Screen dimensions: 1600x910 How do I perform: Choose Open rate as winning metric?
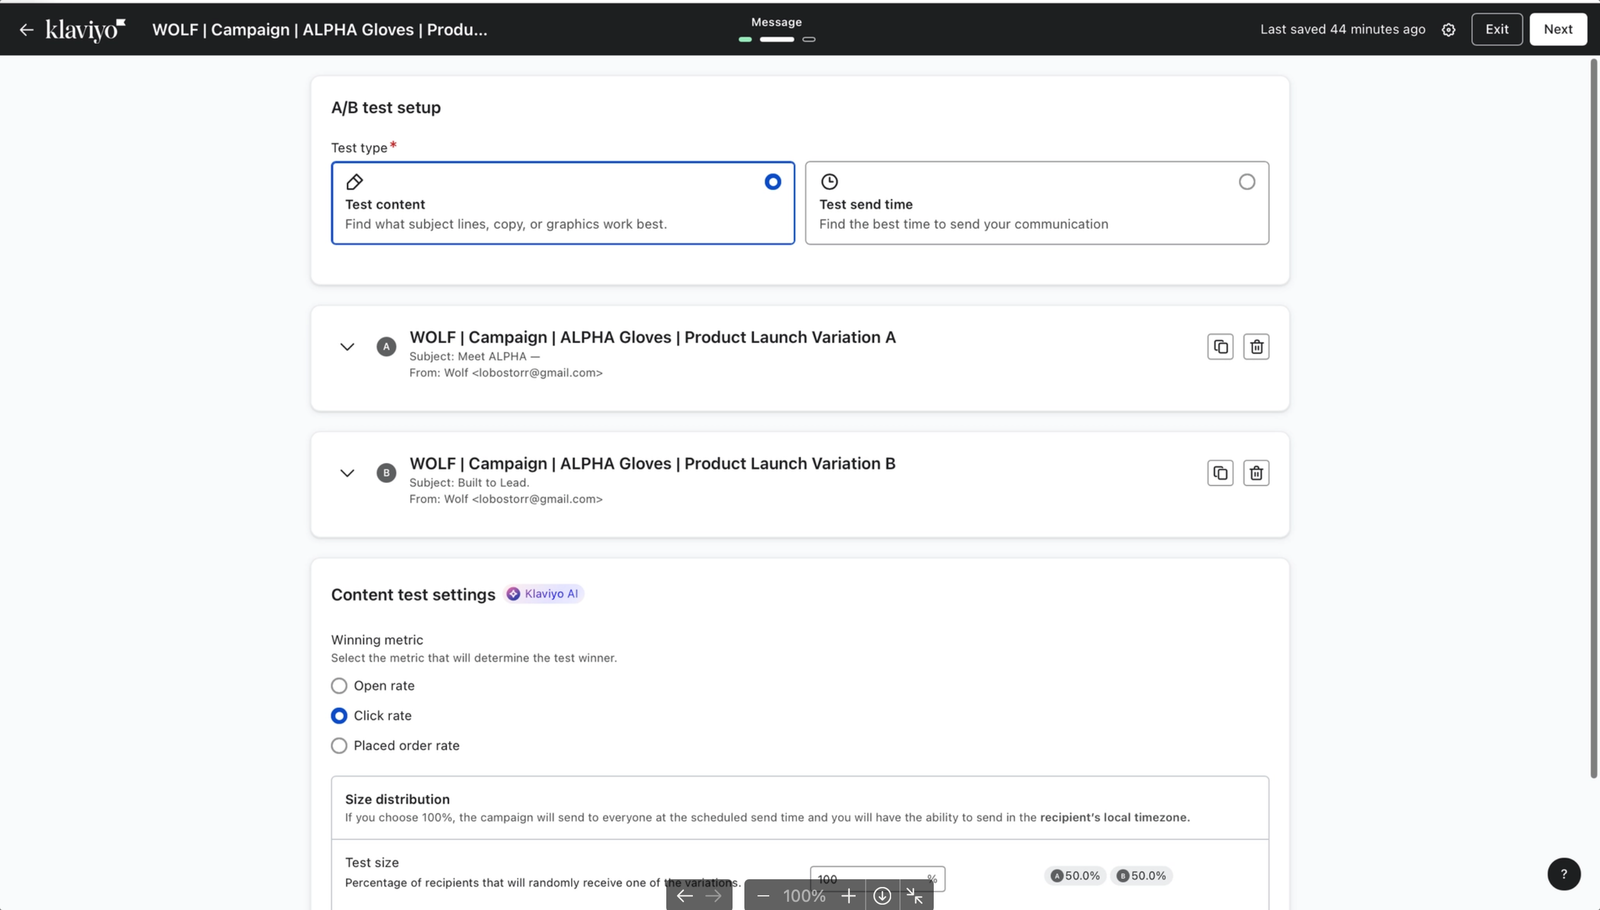(339, 686)
